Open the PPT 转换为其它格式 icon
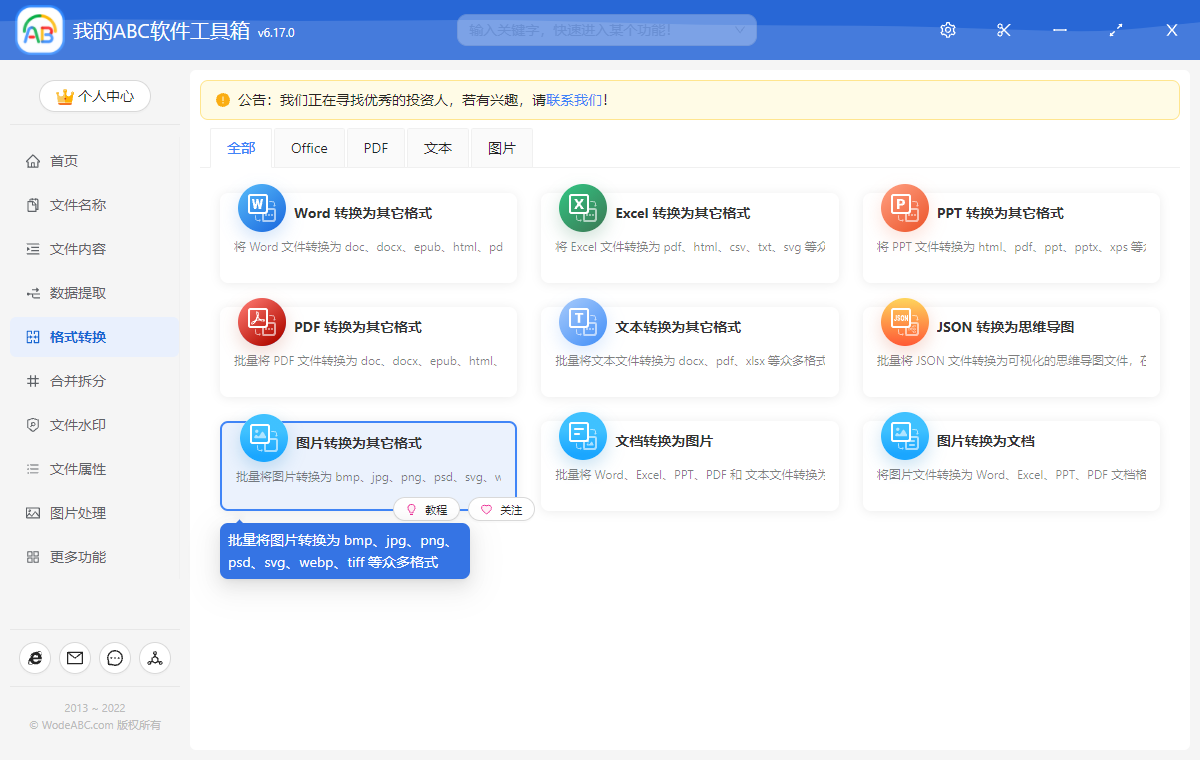 pyautogui.click(x=904, y=208)
